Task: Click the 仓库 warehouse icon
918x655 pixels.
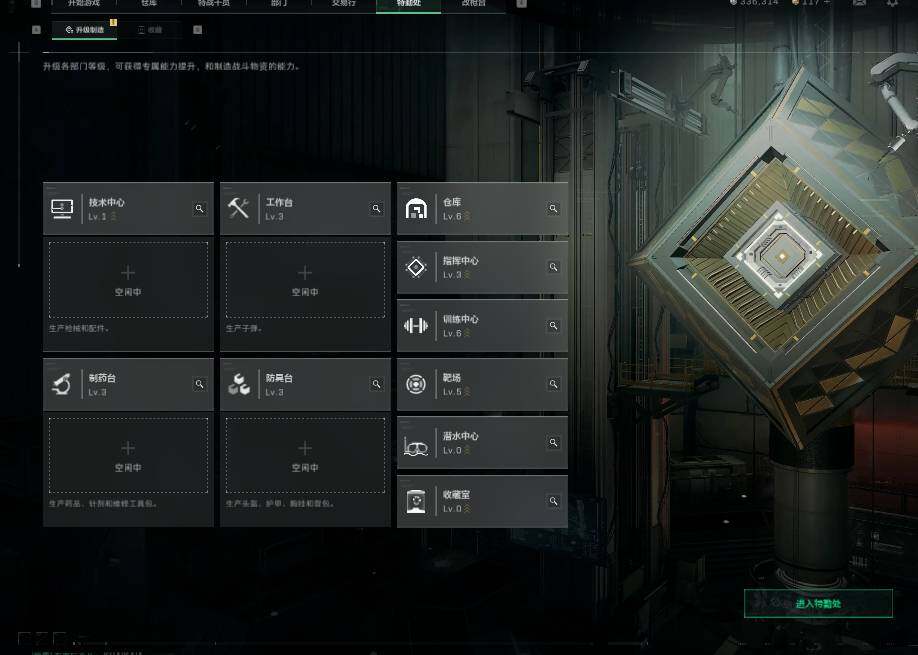Action: click(x=416, y=208)
